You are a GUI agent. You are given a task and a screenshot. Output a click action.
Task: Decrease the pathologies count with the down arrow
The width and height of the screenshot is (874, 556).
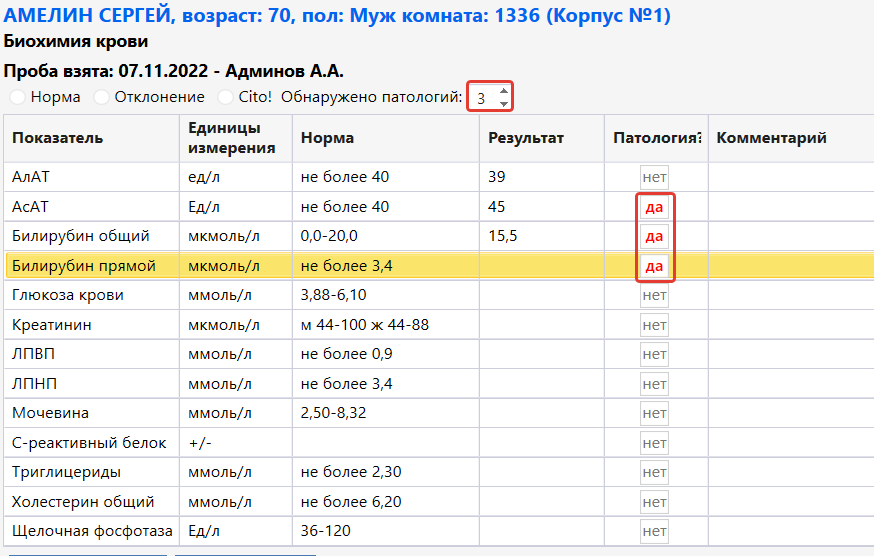(x=503, y=103)
